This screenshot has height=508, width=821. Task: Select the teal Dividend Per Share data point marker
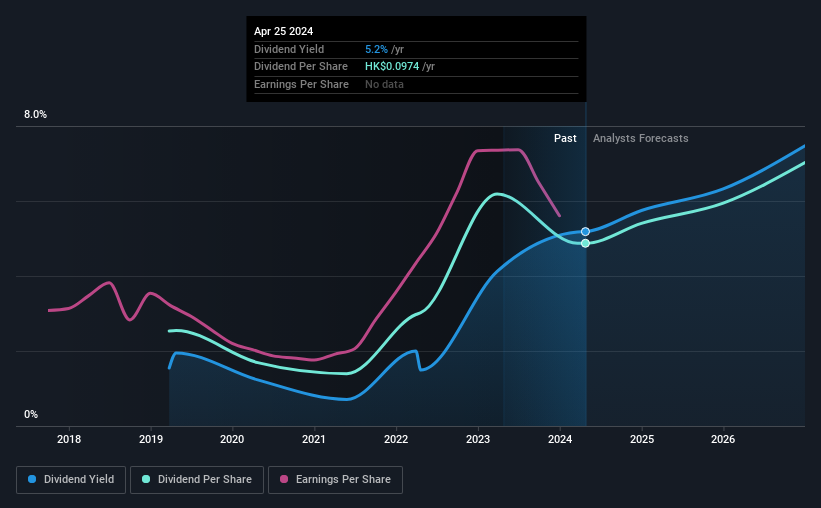point(585,243)
